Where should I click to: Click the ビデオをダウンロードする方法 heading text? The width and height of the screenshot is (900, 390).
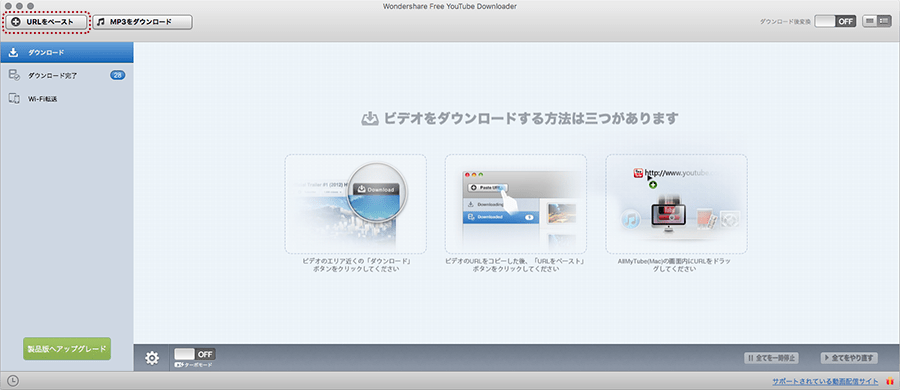click(x=531, y=119)
